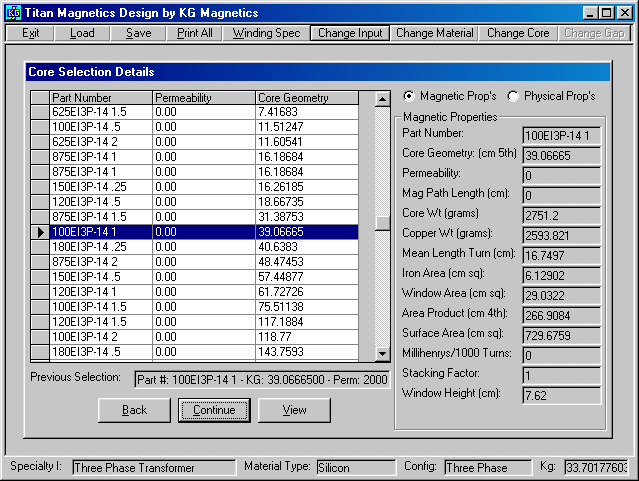Viewport: 639px width, 481px height.
Task: Select row 100EI3P-14 2
Action: [195, 337]
